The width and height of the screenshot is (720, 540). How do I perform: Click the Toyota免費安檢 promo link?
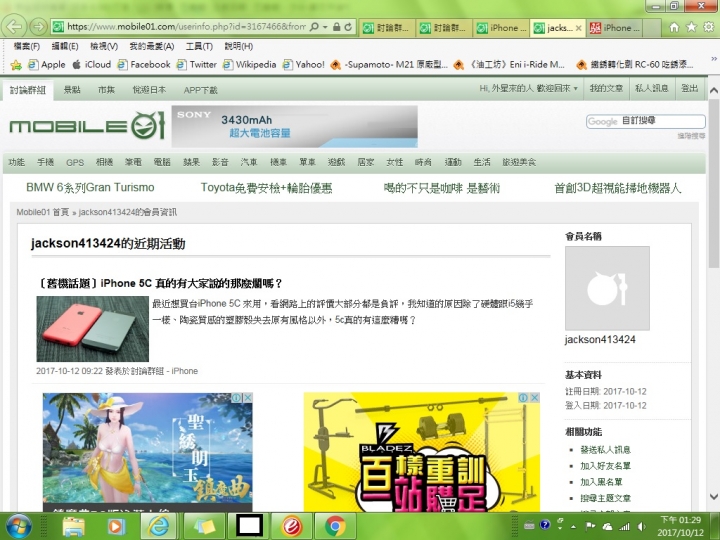[266, 188]
